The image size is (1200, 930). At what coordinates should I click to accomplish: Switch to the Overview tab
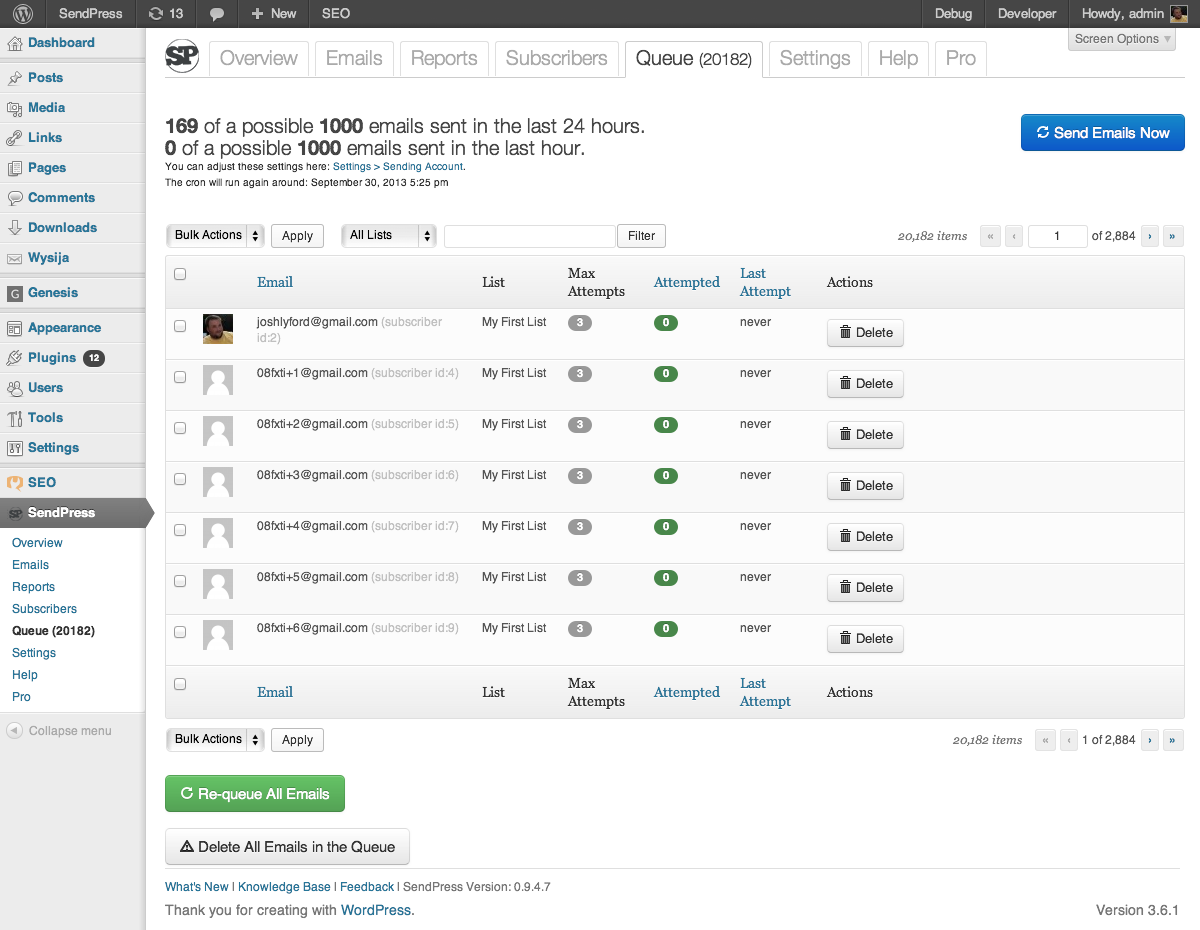[259, 58]
